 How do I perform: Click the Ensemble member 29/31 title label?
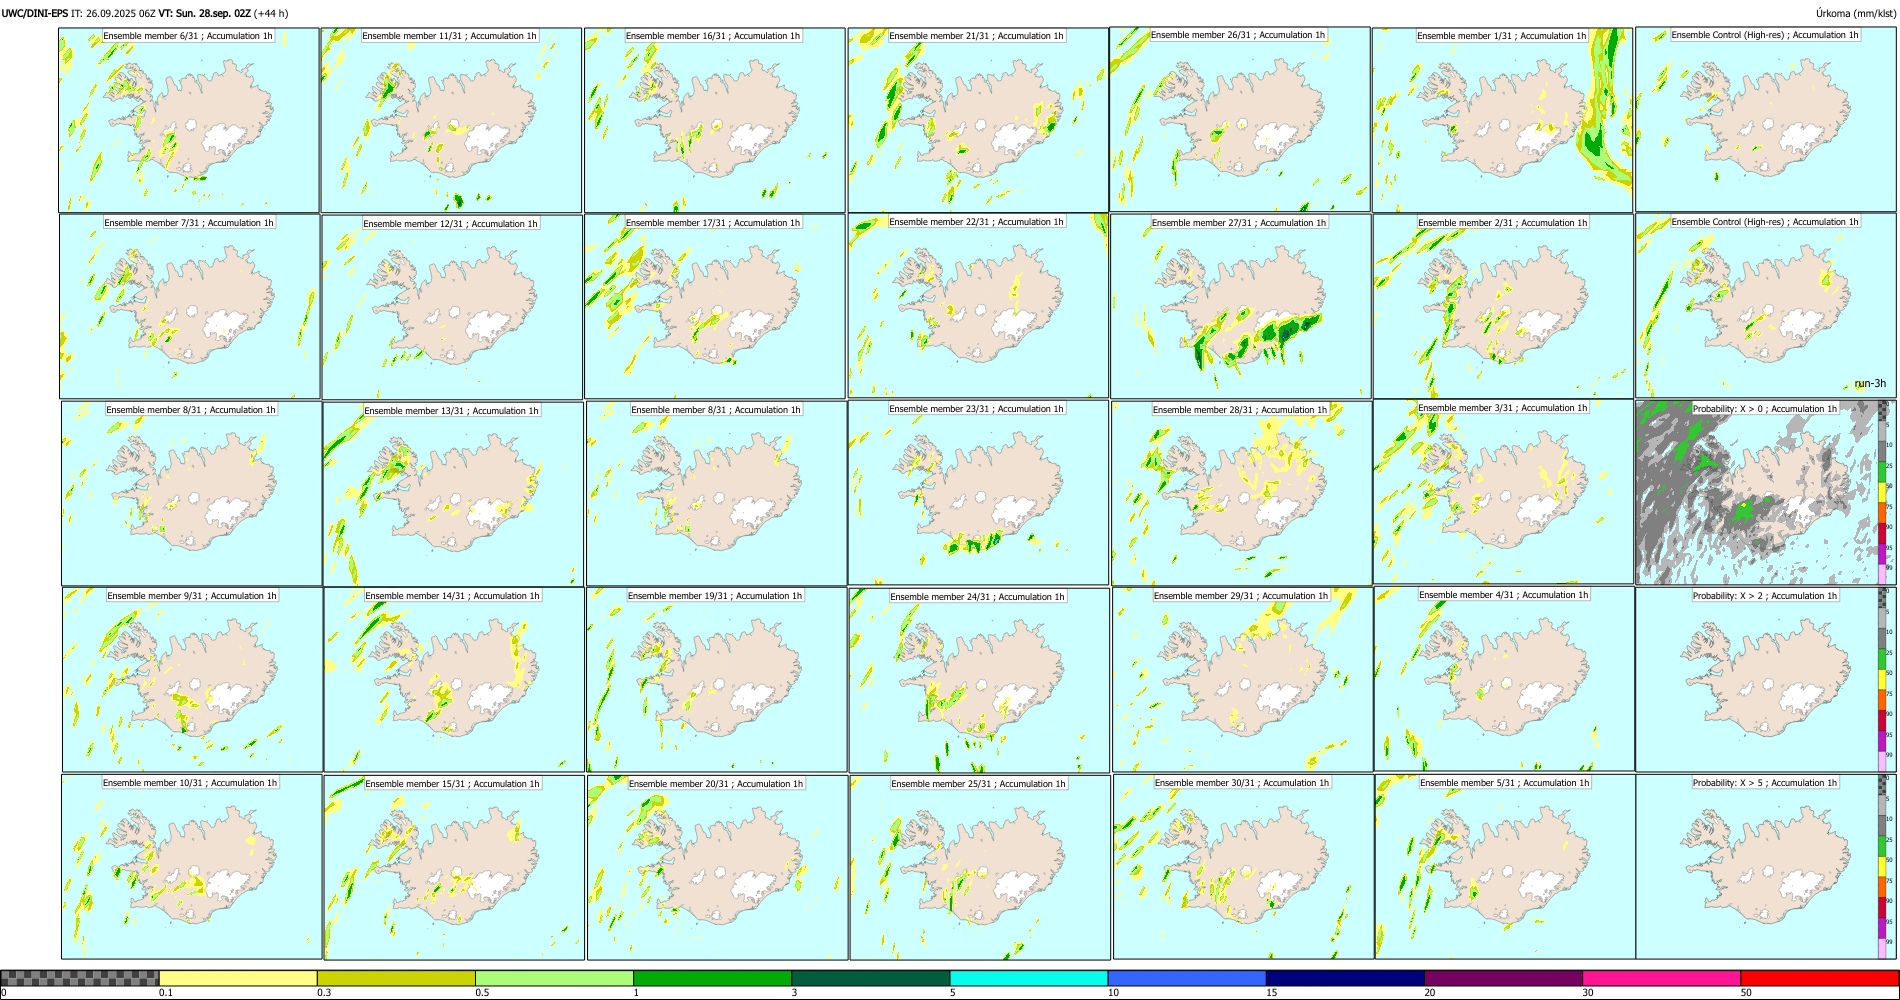point(1241,596)
